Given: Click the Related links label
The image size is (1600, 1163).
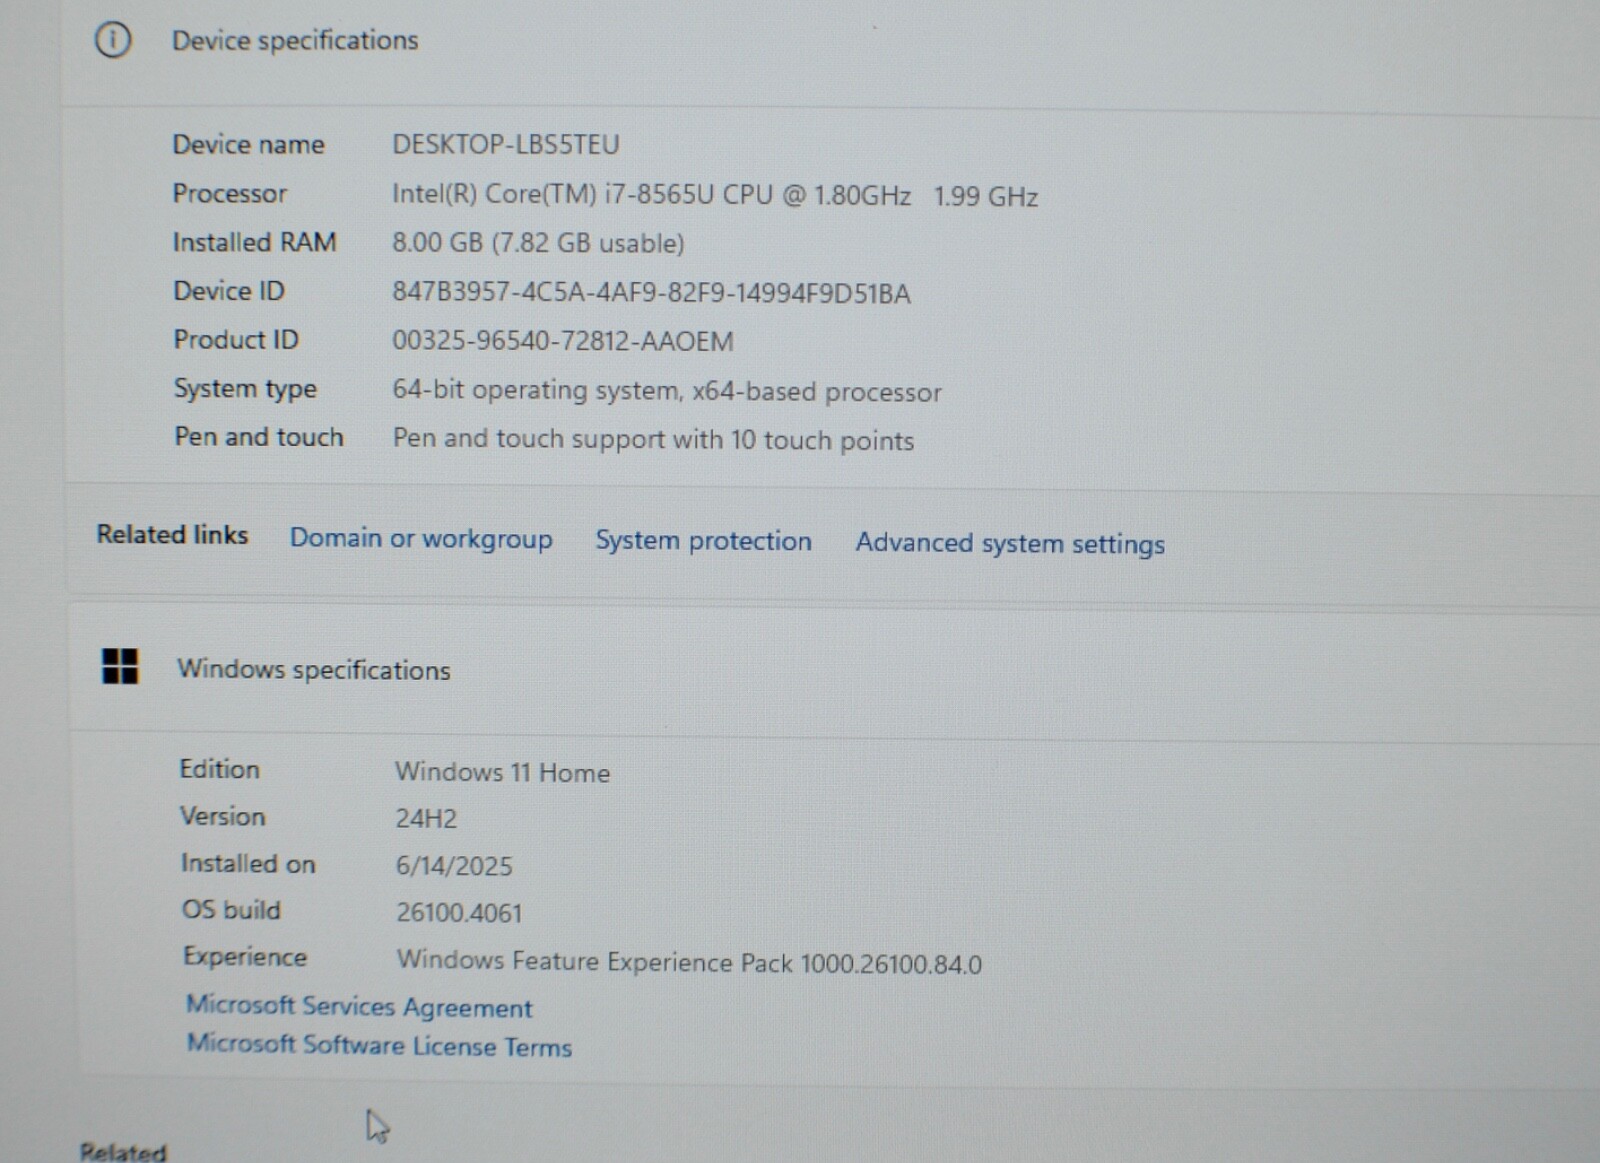Looking at the screenshot, I should coord(172,535).
